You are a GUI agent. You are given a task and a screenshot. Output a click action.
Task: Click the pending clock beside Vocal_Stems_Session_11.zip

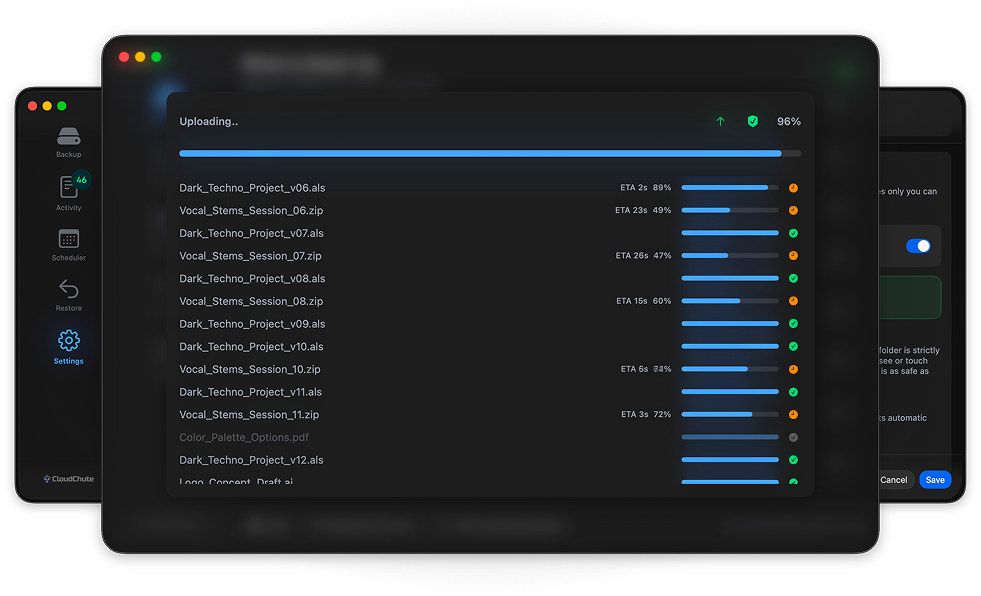click(x=793, y=414)
